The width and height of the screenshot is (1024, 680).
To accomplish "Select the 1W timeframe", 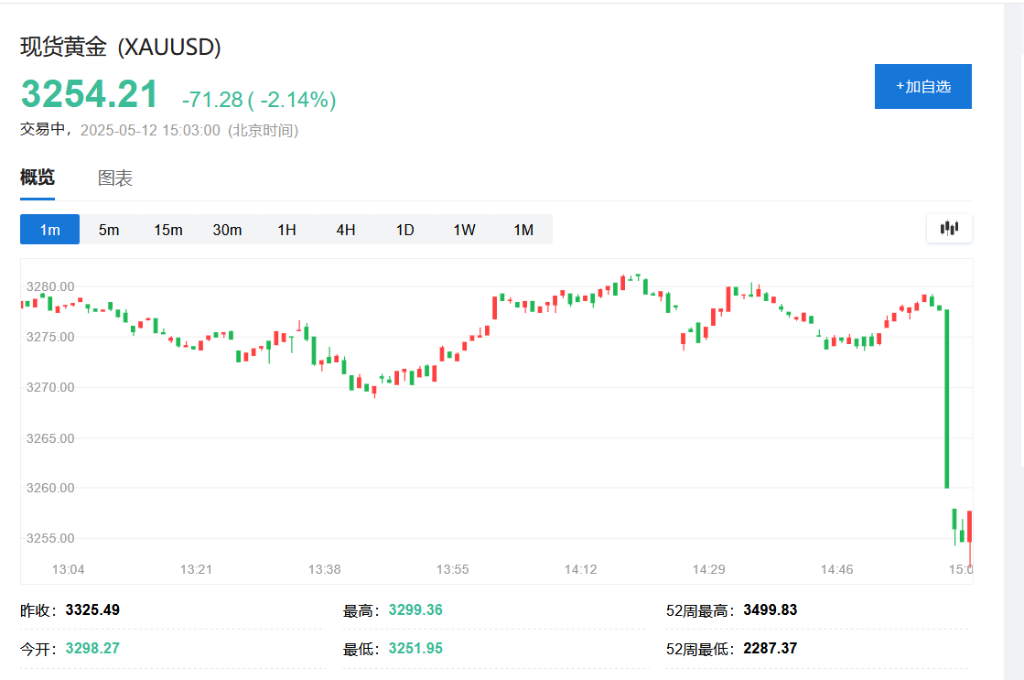I will point(464,229).
